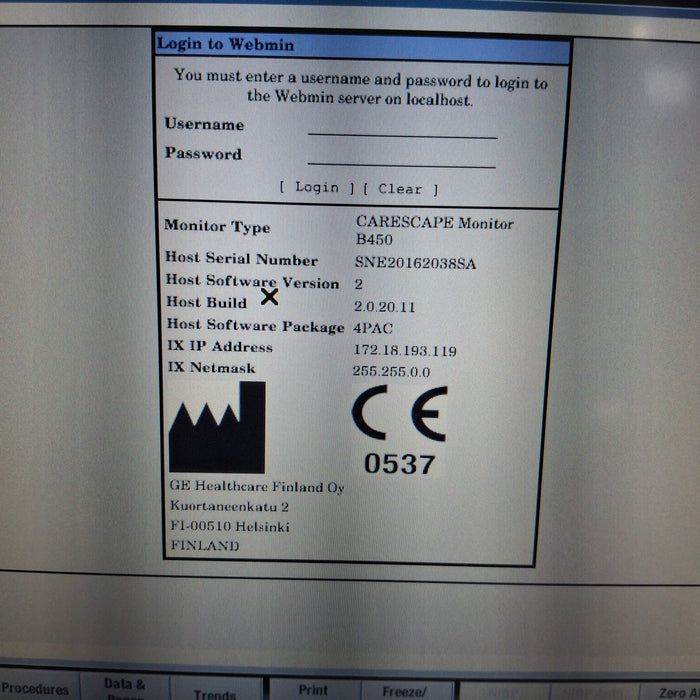Click the 0537 notified body number
The width and height of the screenshot is (700, 700).
tap(399, 464)
